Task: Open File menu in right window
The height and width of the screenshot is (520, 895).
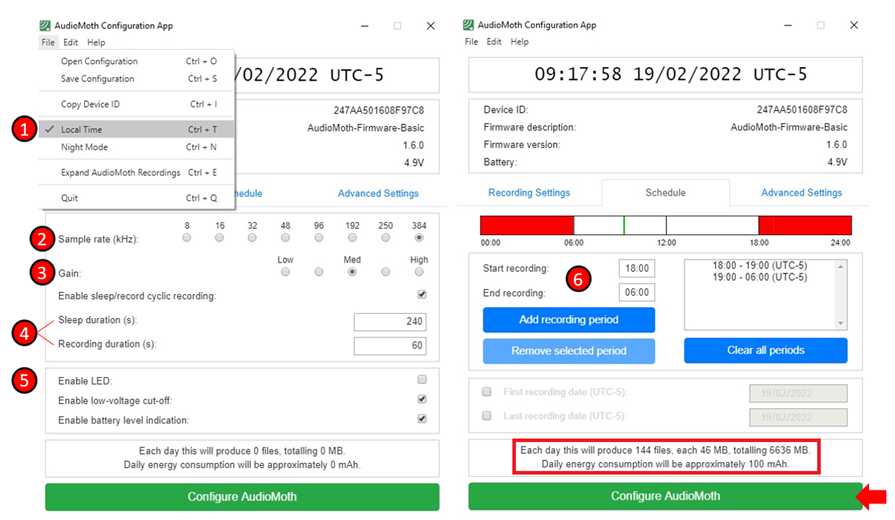Action: (x=471, y=42)
